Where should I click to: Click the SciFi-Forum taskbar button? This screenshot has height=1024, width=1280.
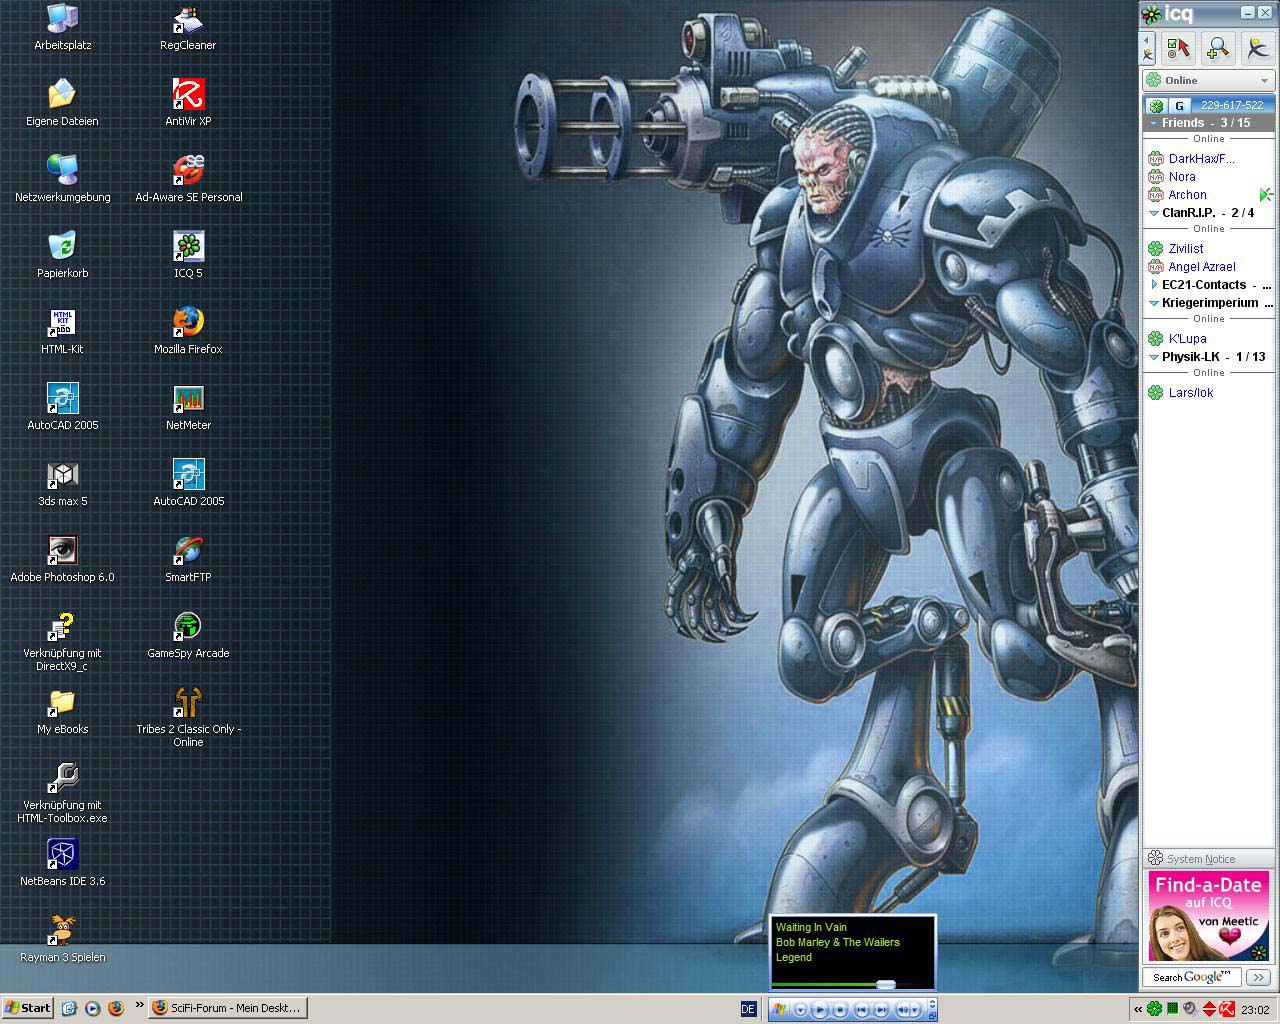(x=227, y=1008)
